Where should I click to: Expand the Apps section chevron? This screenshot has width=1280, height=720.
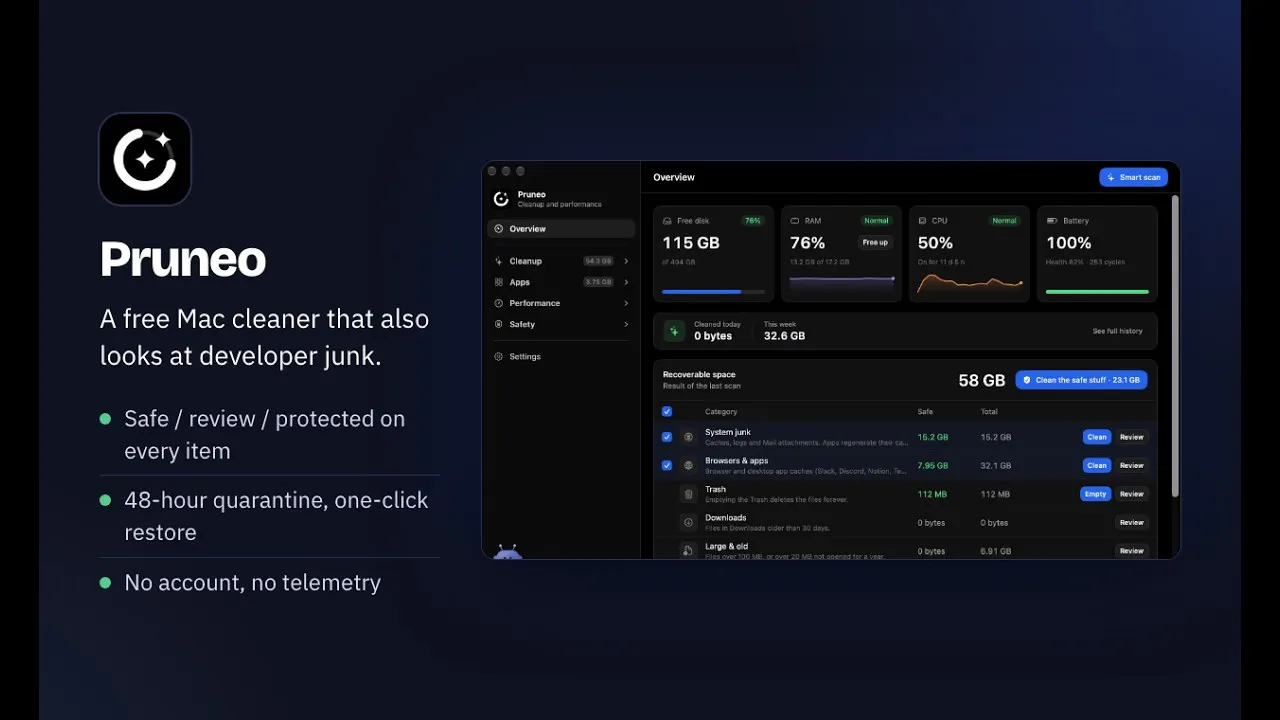pyautogui.click(x=626, y=282)
